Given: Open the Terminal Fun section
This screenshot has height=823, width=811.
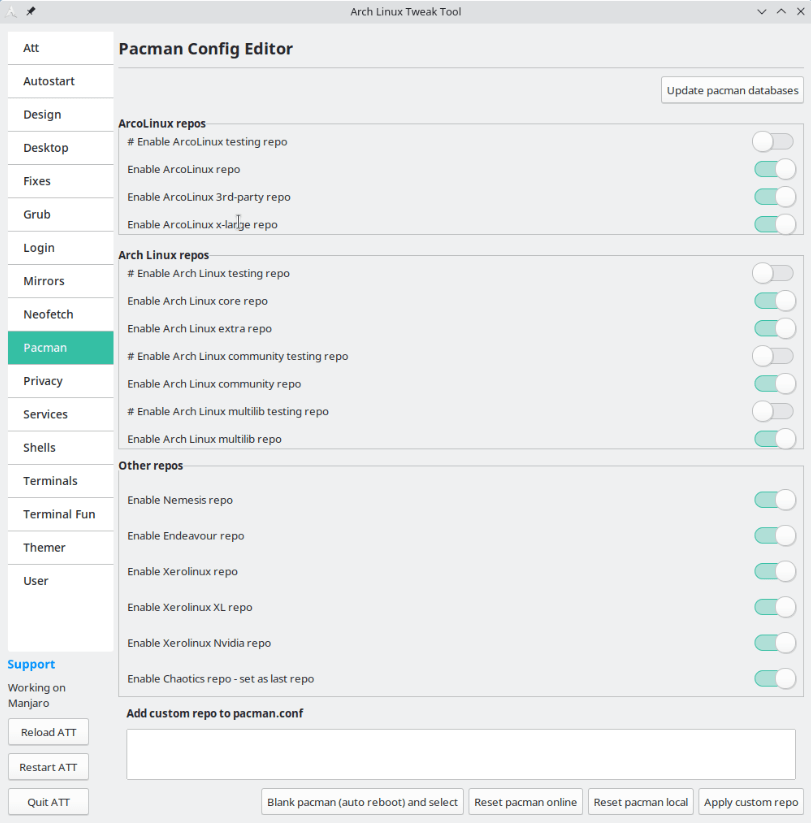Looking at the screenshot, I should 60,514.
